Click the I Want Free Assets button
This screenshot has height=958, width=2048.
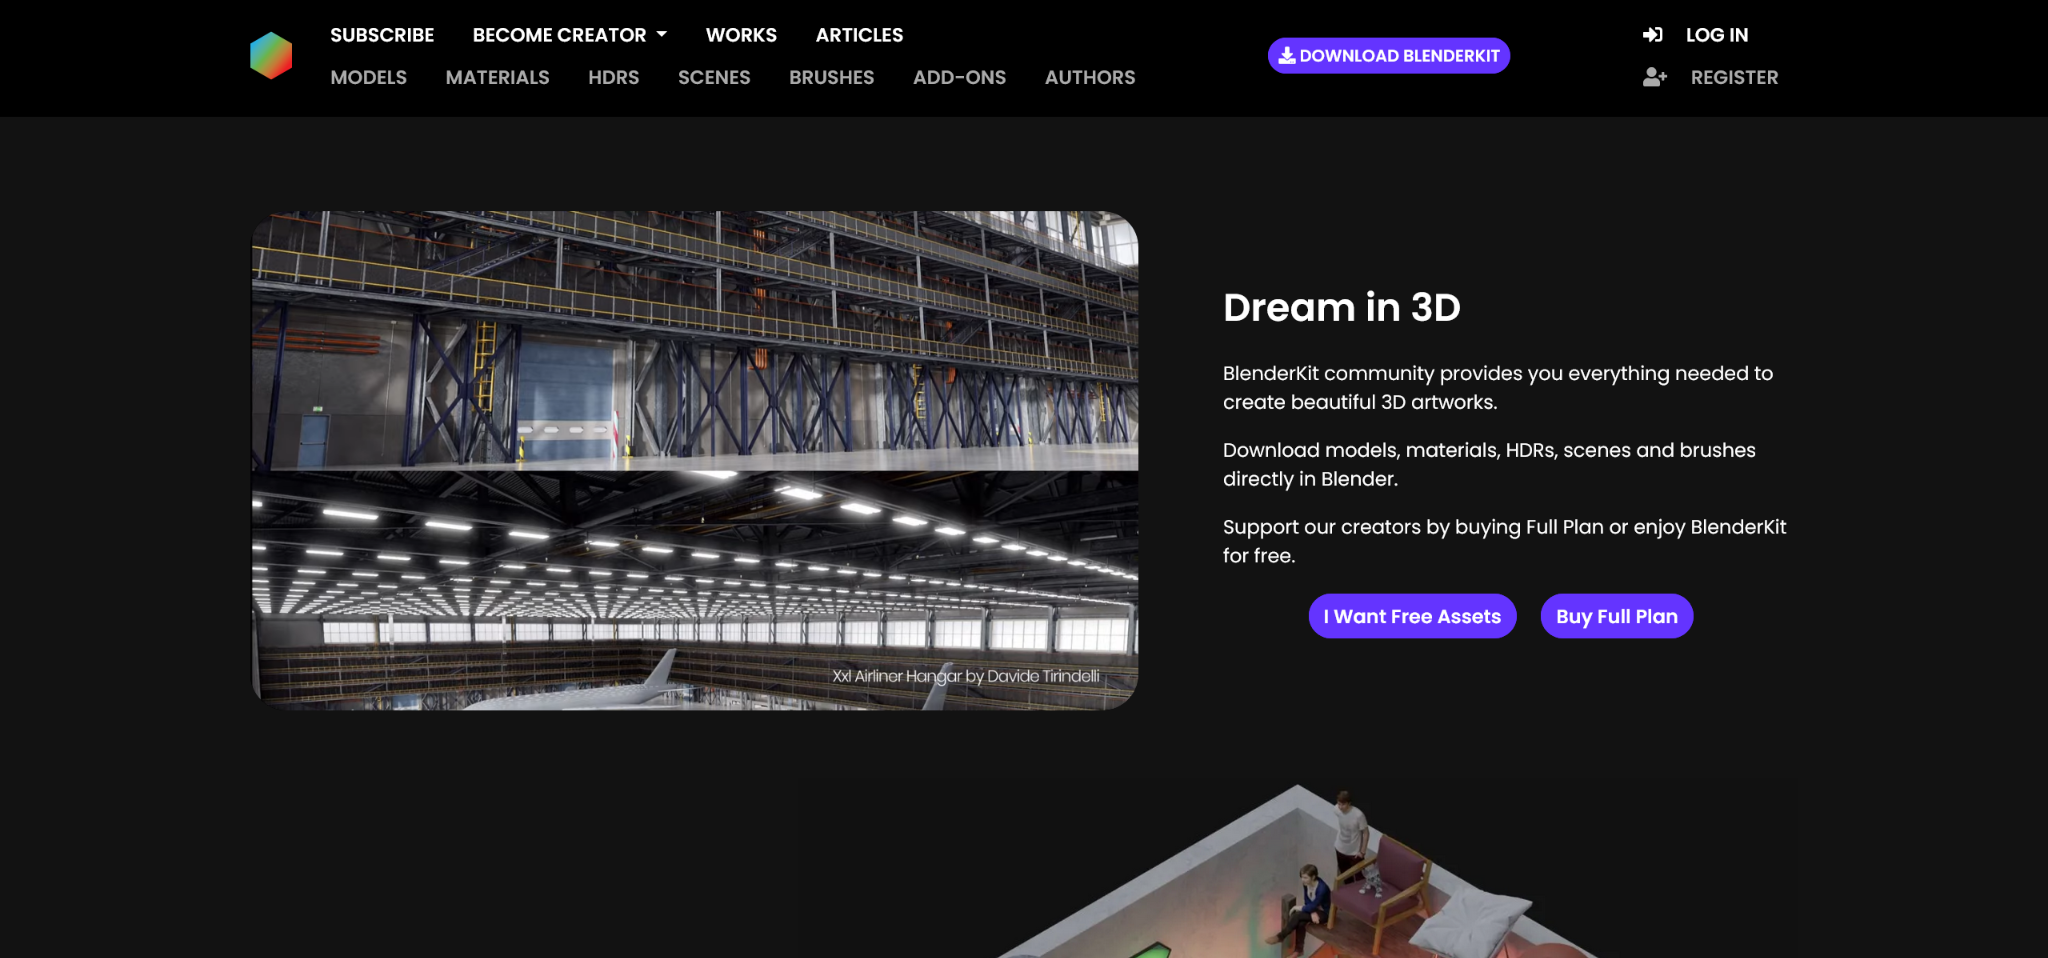1412,616
